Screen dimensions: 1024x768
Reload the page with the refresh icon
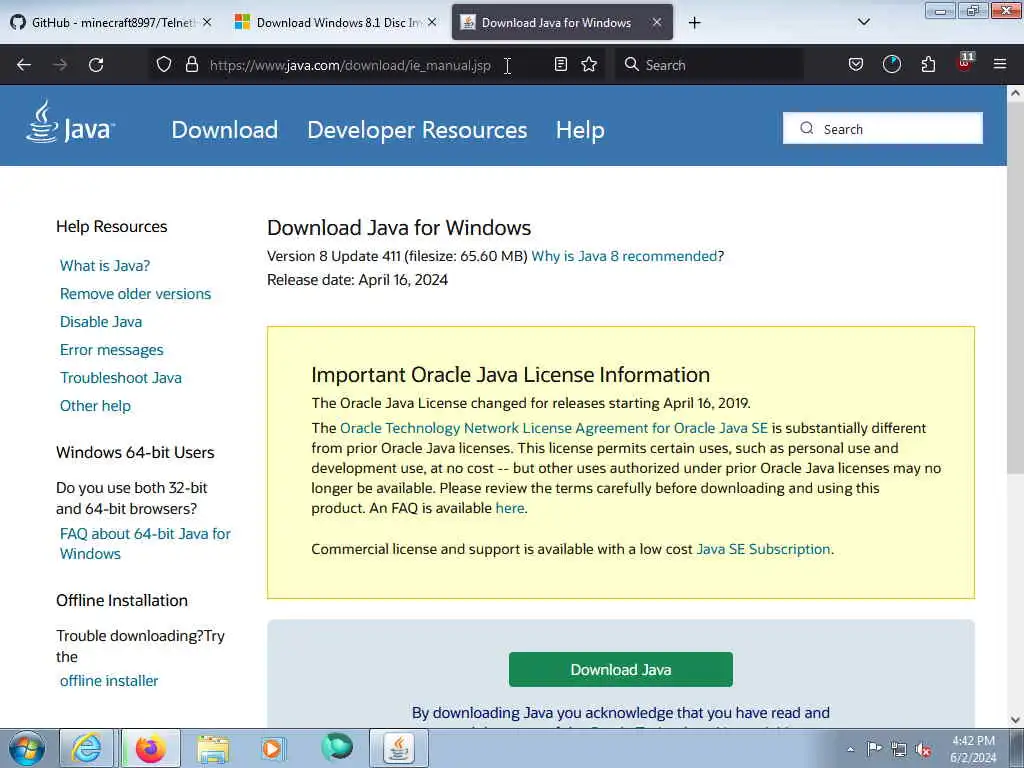pyautogui.click(x=96, y=65)
